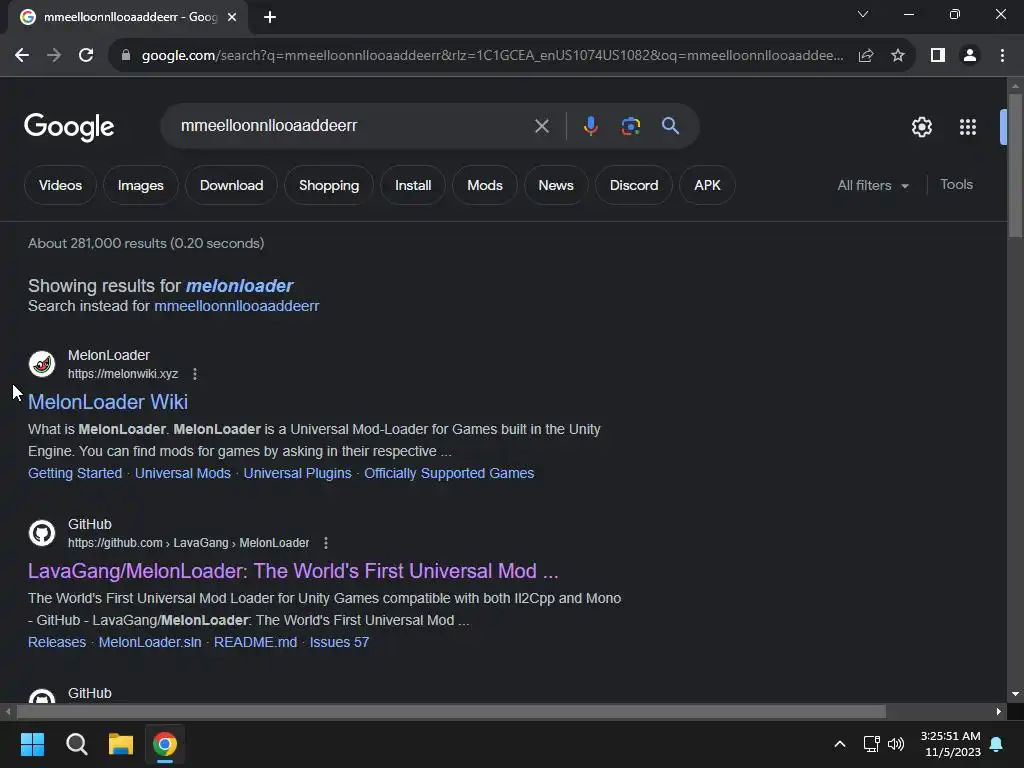Search by image with Google Lens

point(630,126)
